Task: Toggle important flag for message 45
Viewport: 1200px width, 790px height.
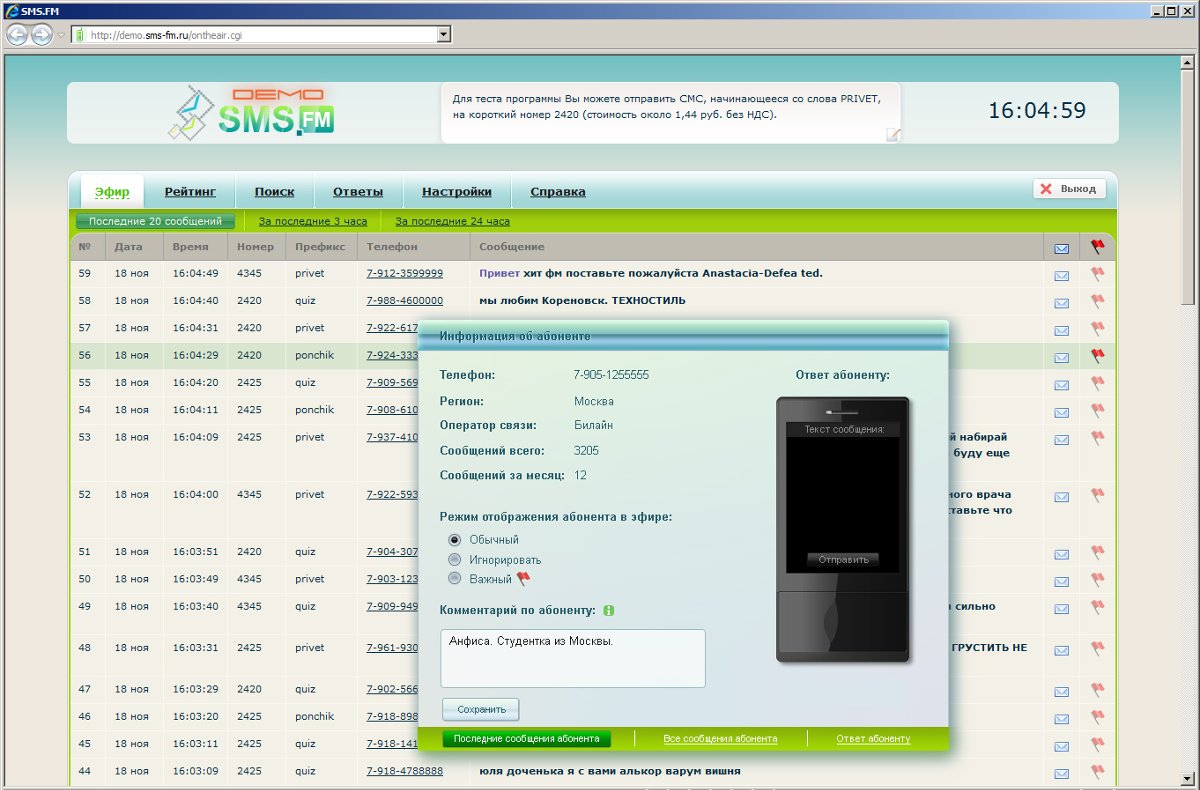Action: 1097,745
